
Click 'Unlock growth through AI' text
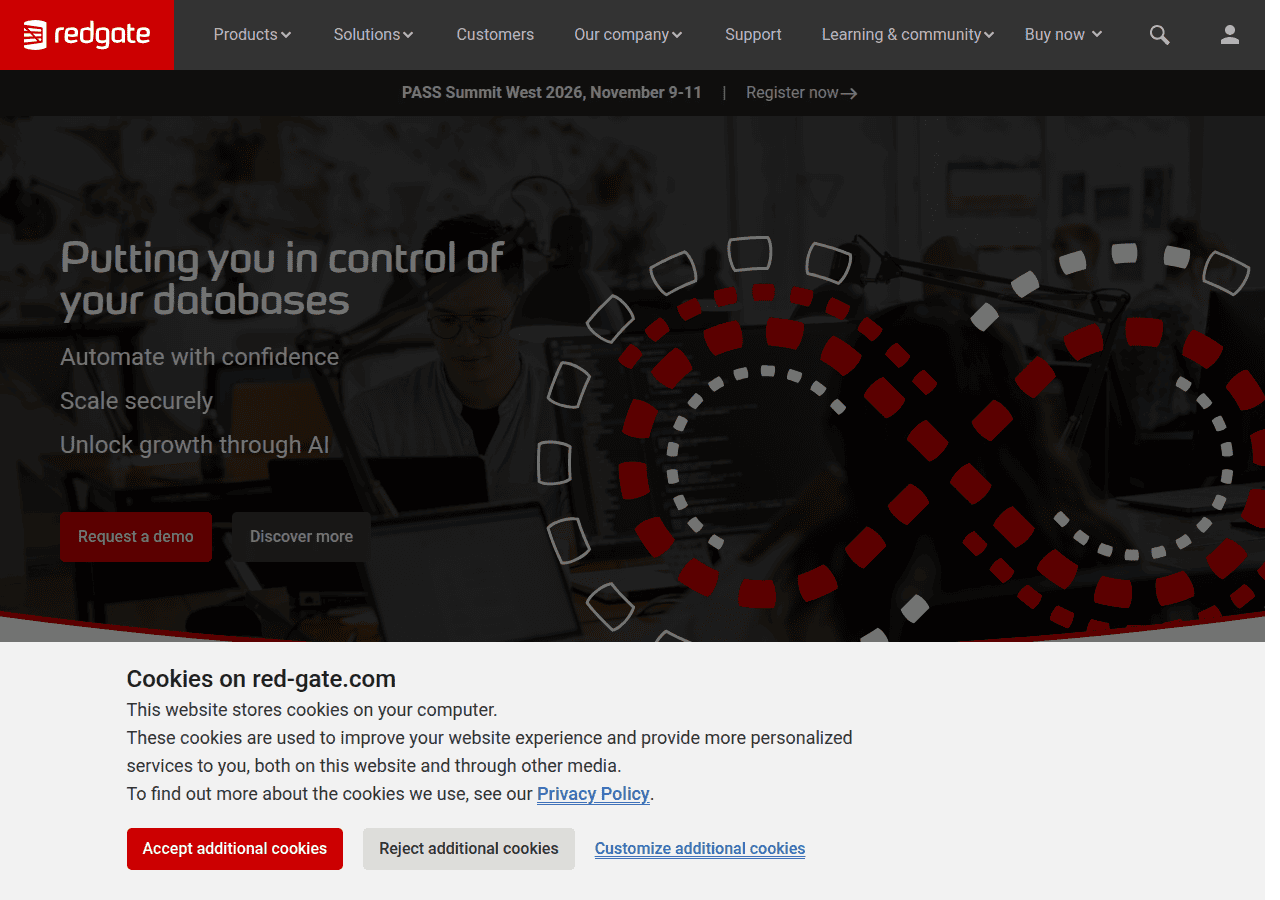tap(195, 445)
